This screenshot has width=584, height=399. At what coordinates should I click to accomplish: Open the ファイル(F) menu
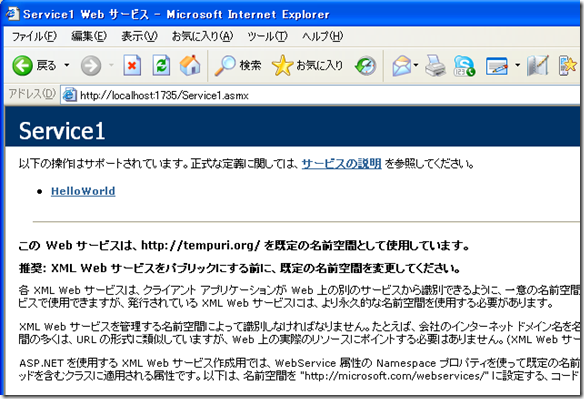click(34, 37)
